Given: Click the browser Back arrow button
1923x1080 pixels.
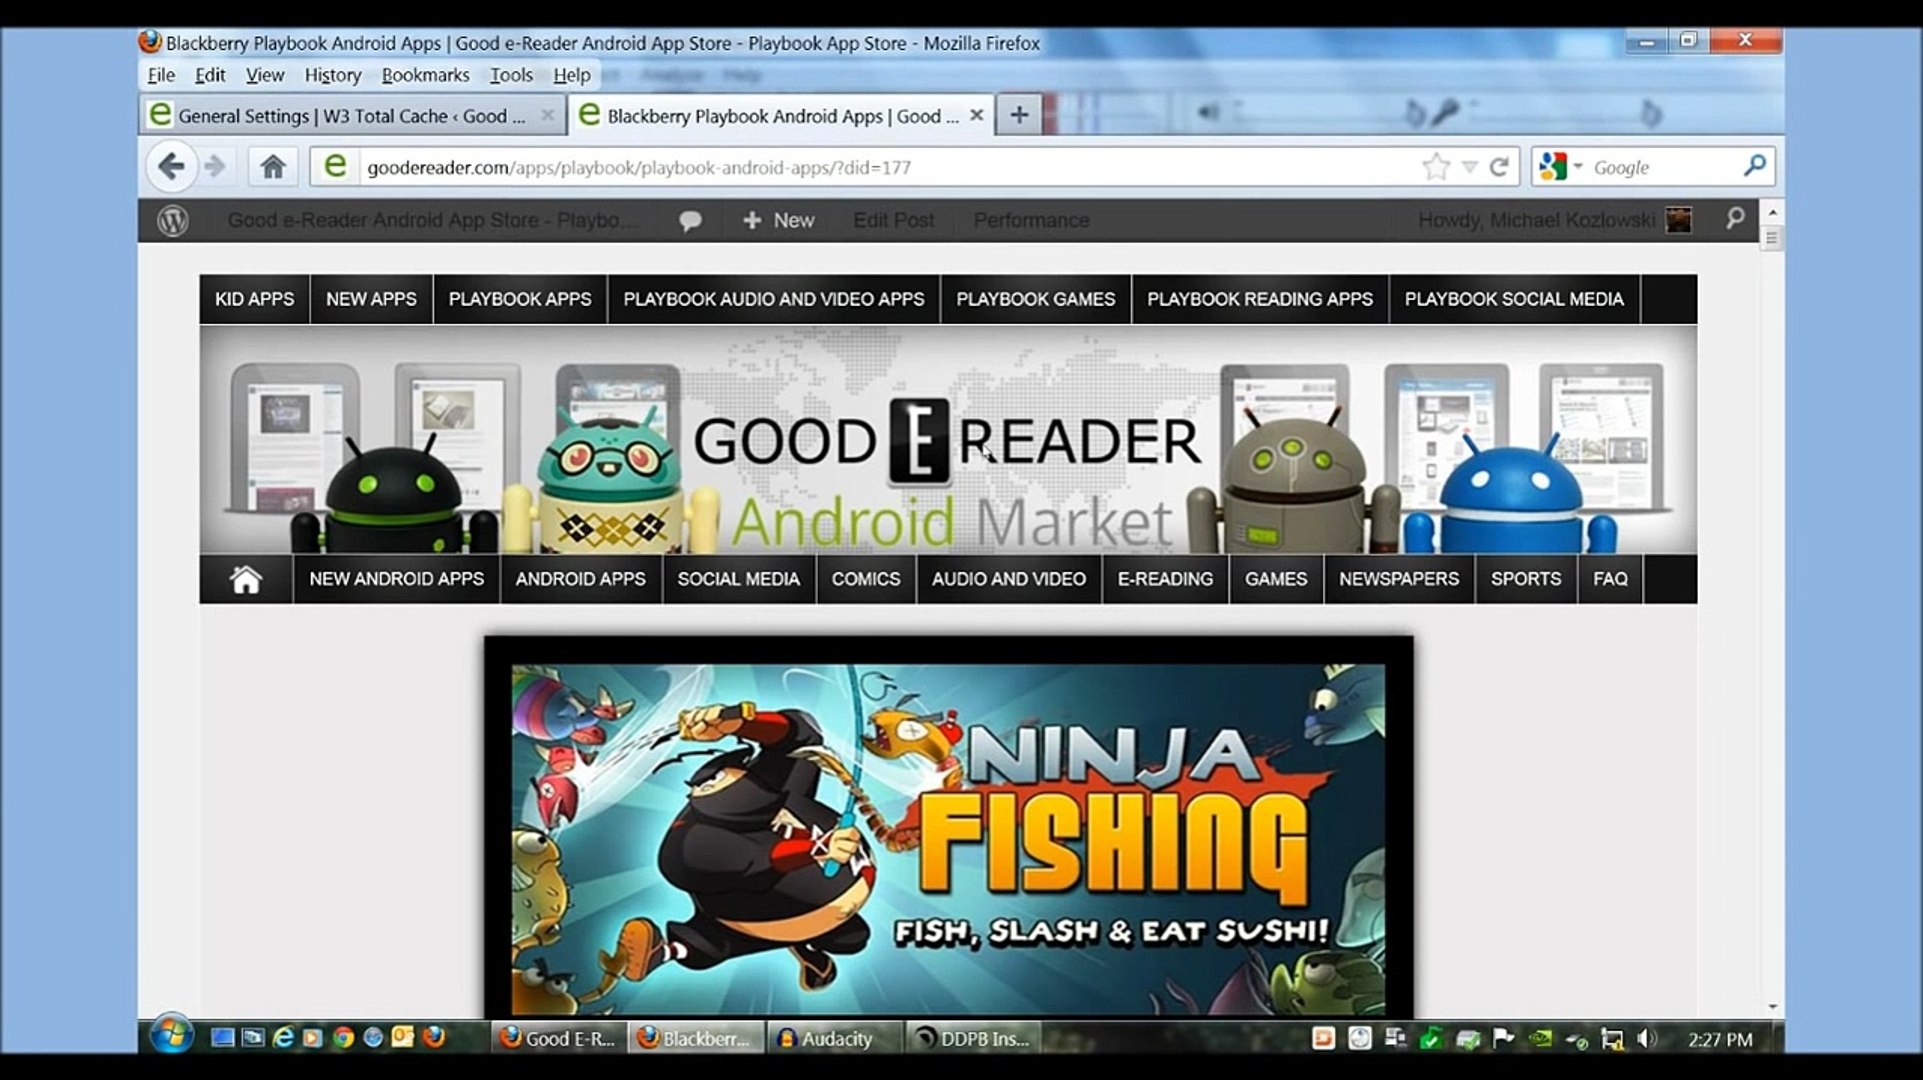Looking at the screenshot, I should click(172, 166).
